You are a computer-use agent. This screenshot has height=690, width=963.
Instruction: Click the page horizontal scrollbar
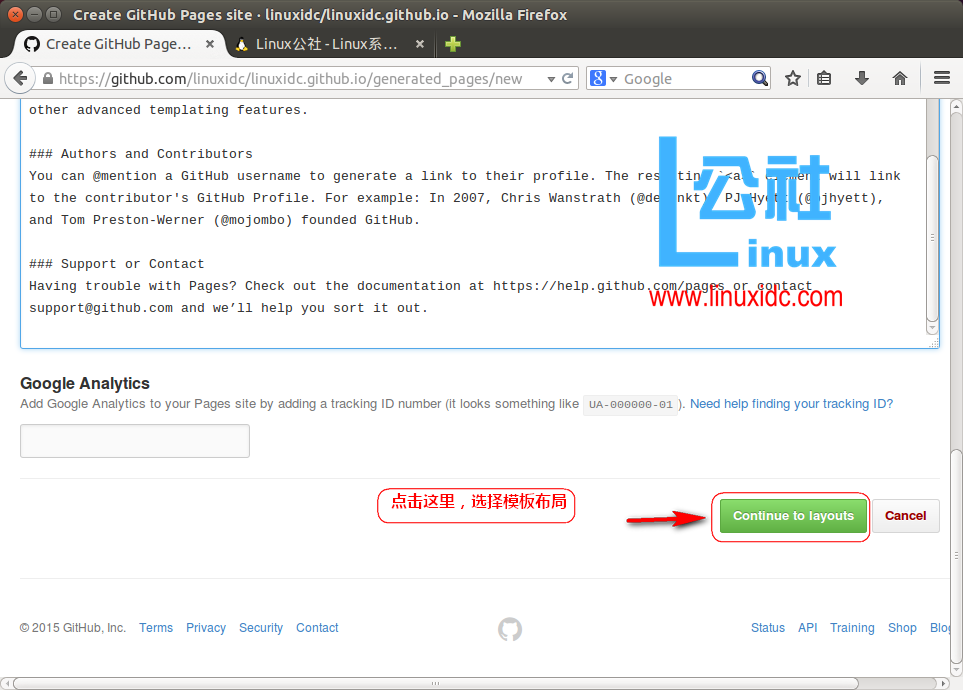(x=435, y=683)
